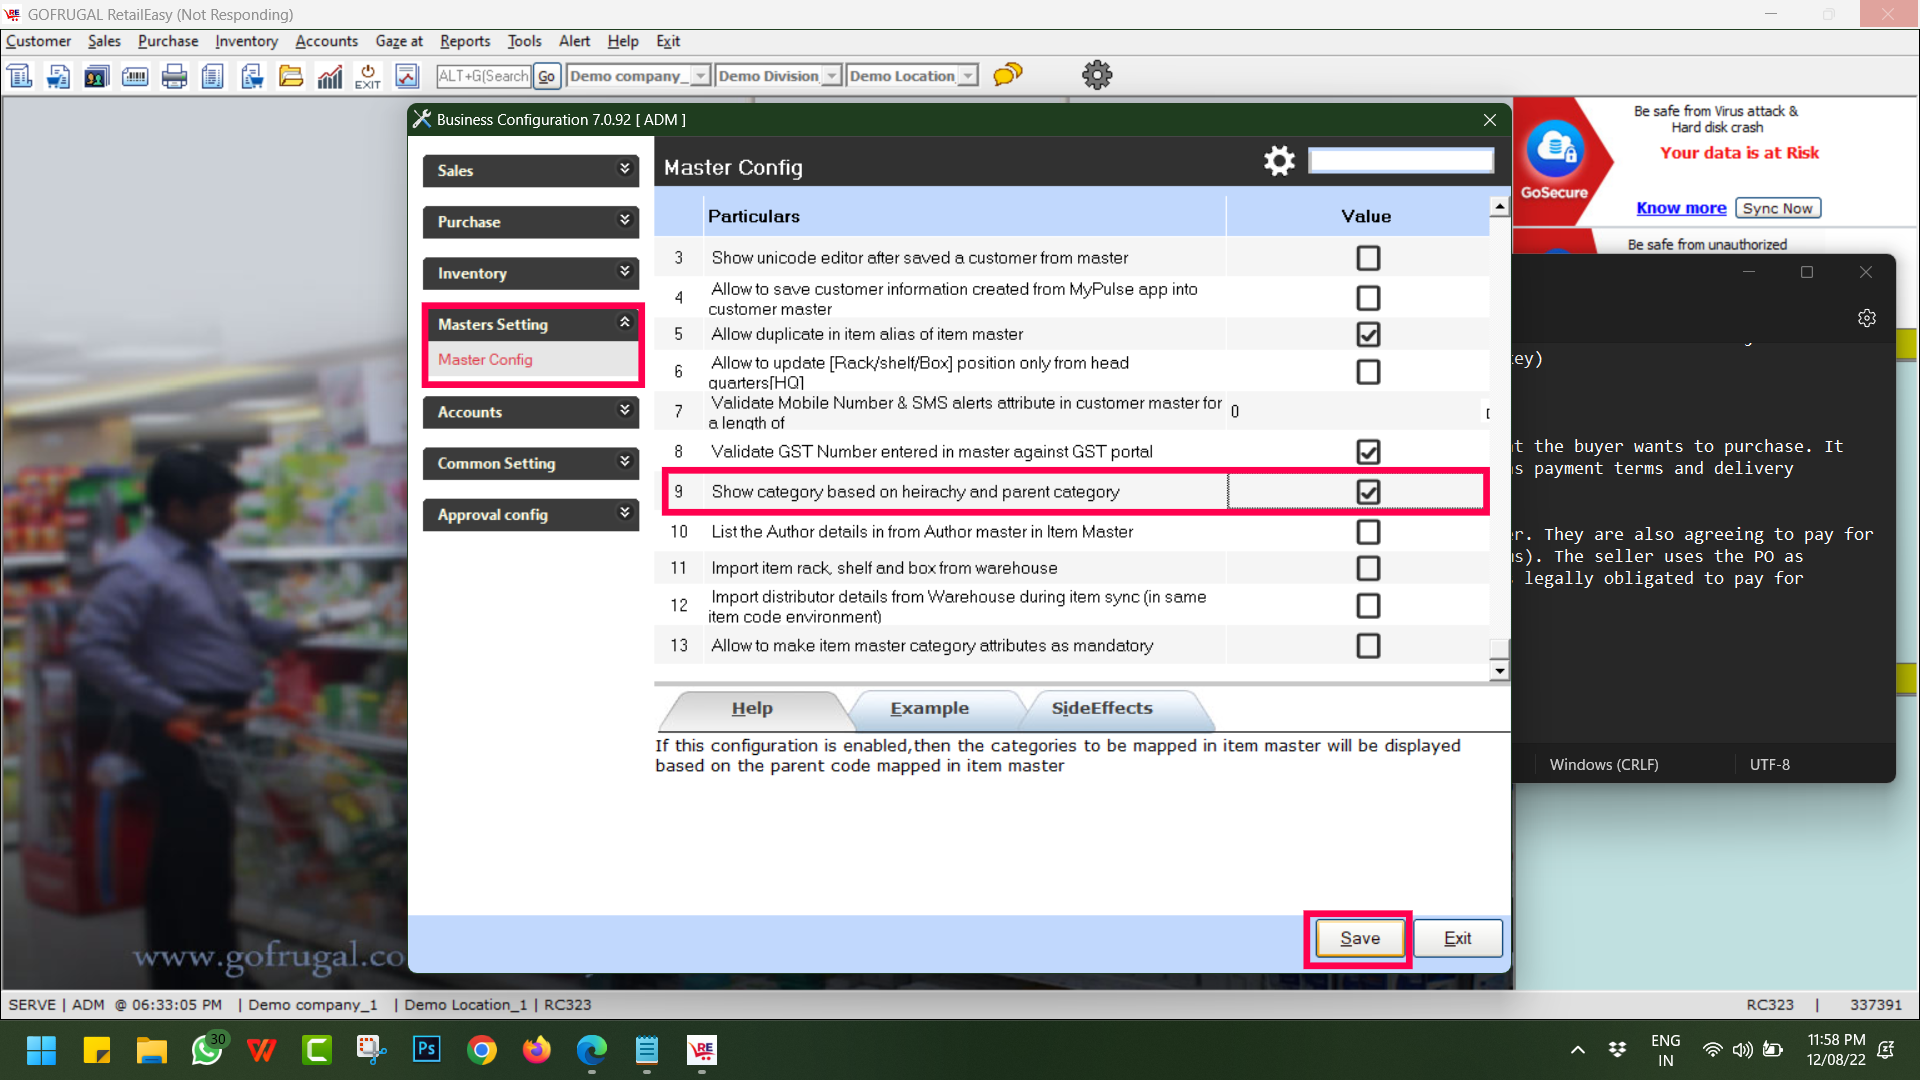
Task: Click the bar chart toolbar icon
Action: (330, 76)
